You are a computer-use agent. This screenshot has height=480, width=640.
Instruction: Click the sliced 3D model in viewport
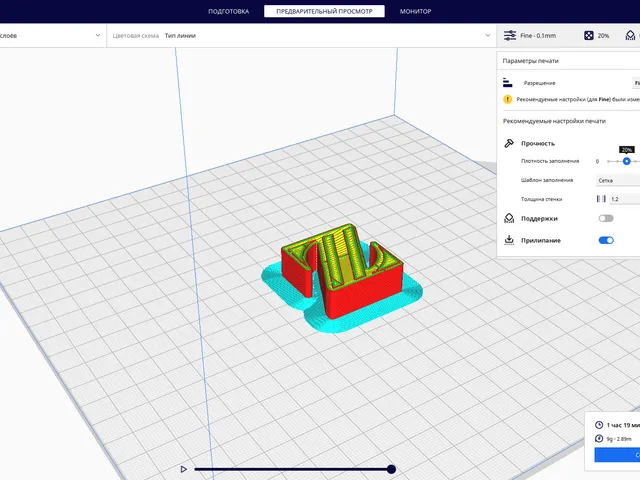pyautogui.click(x=342, y=271)
